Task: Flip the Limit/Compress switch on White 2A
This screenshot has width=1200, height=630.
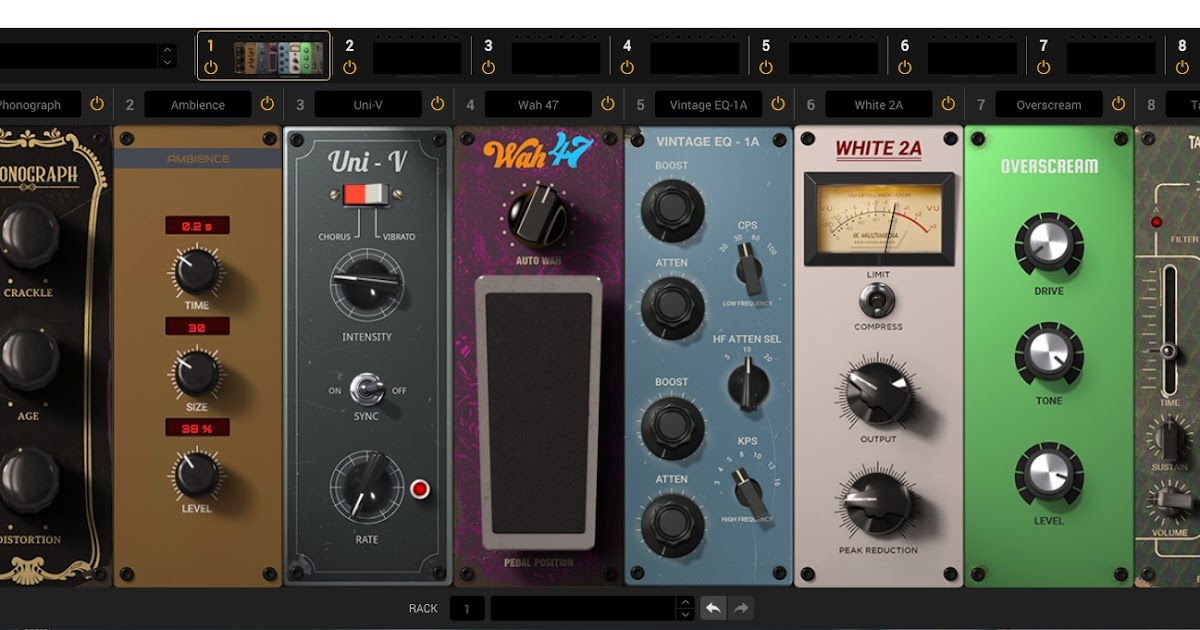Action: 878,299
